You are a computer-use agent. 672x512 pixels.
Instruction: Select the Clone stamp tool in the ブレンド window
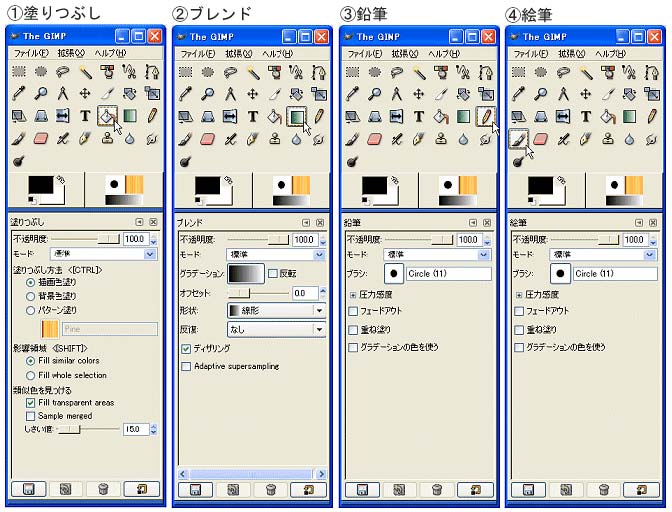coord(274,138)
